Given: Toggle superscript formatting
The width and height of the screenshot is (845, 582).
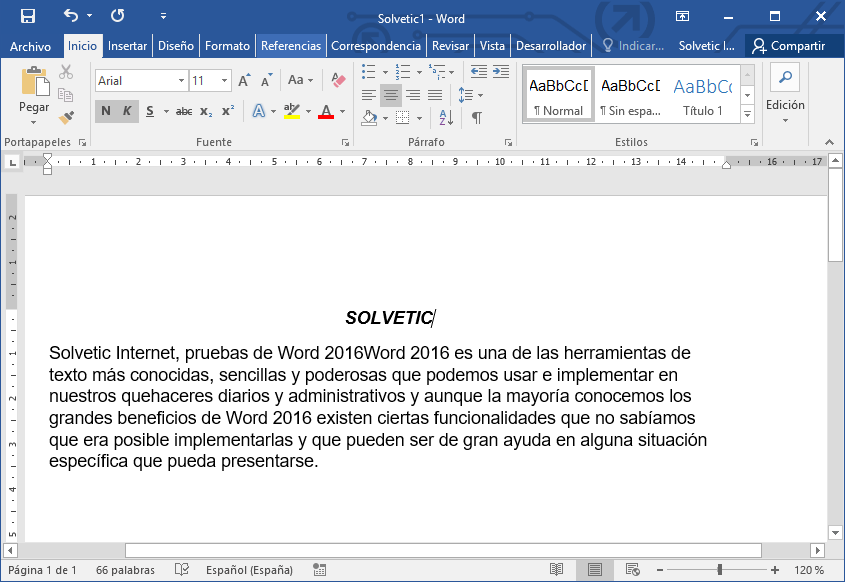Looking at the screenshot, I should coord(228,112).
